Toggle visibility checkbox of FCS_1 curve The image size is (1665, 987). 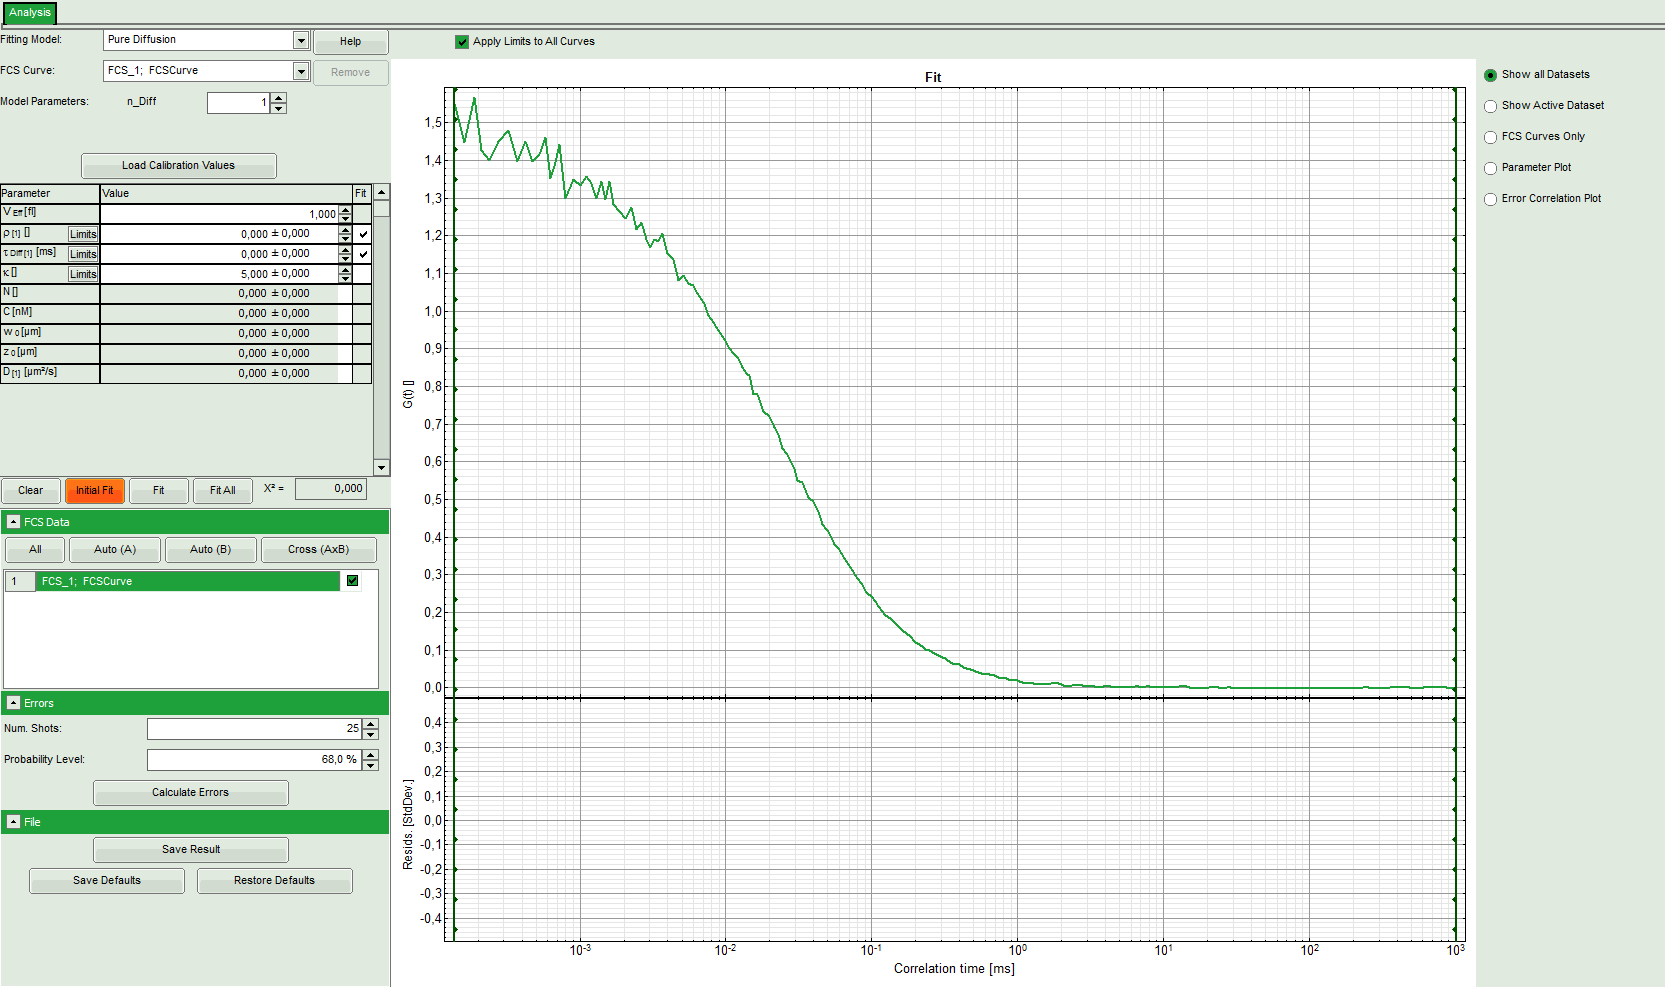352,581
